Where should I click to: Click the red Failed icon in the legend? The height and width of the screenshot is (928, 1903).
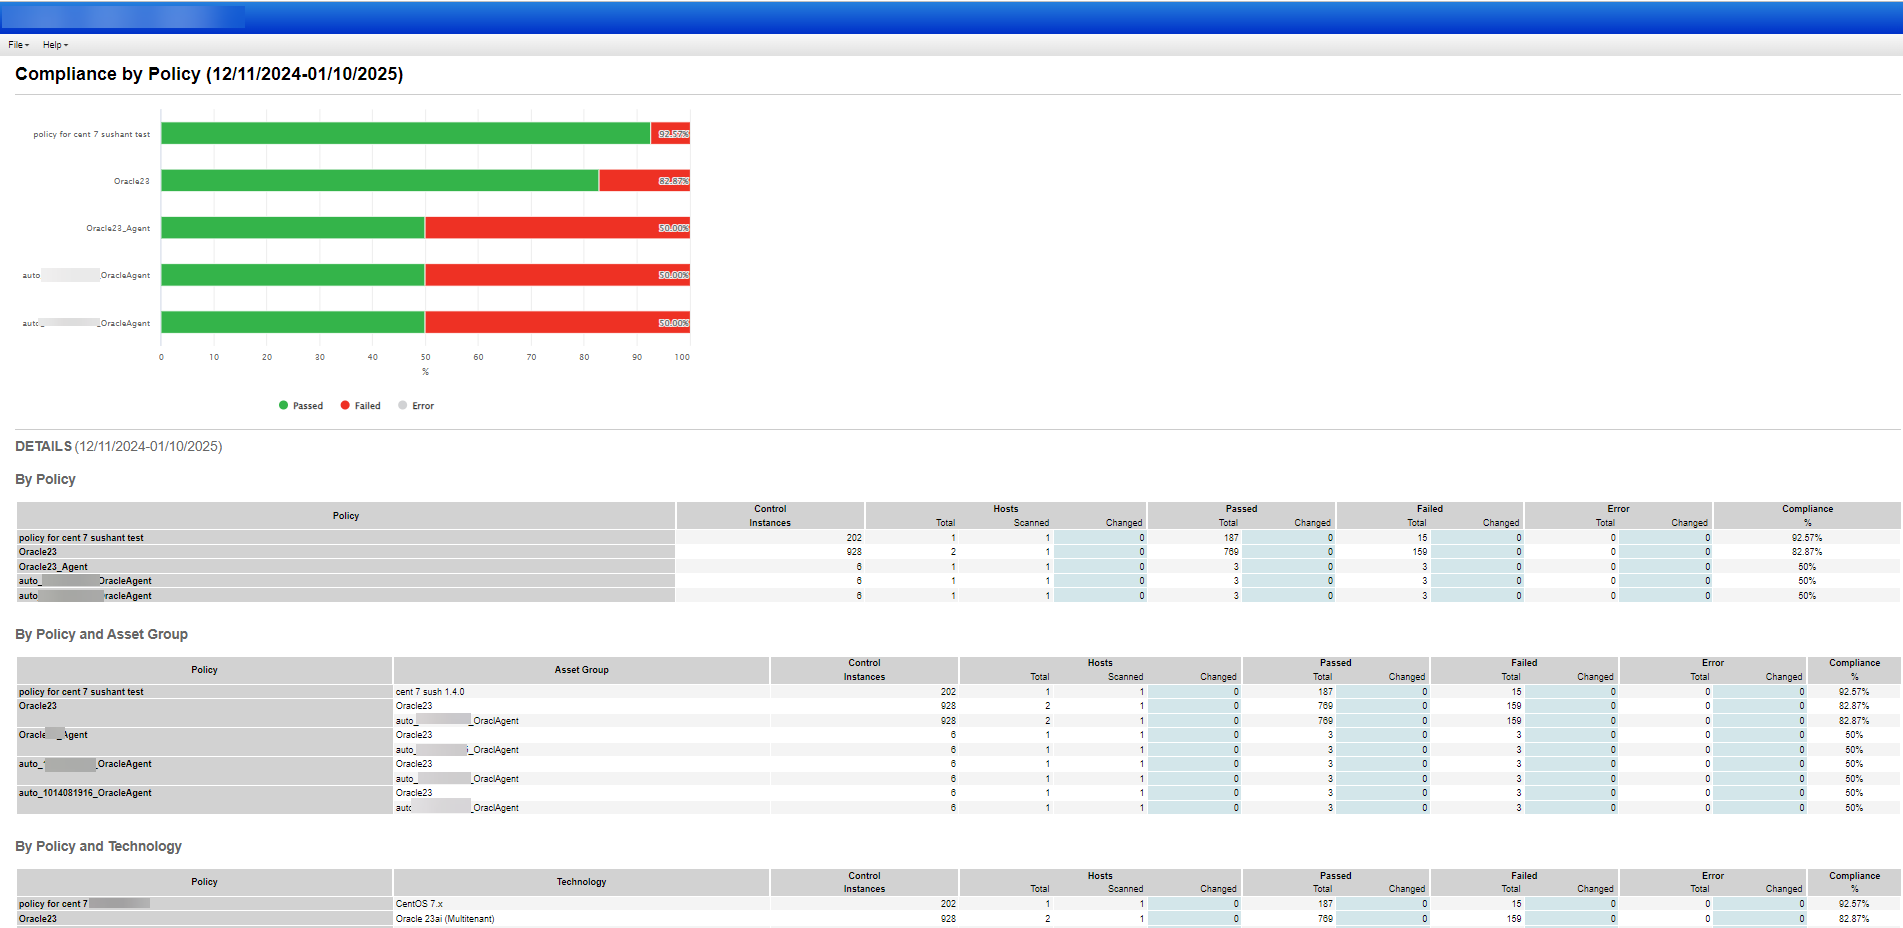(345, 405)
